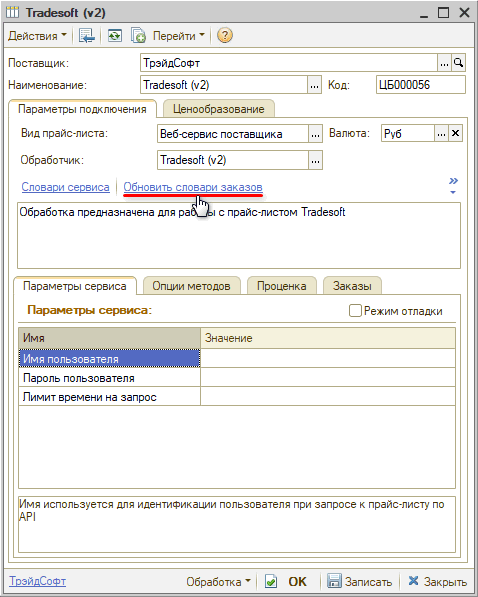Click the checkmark icon beside OK

point(271,582)
